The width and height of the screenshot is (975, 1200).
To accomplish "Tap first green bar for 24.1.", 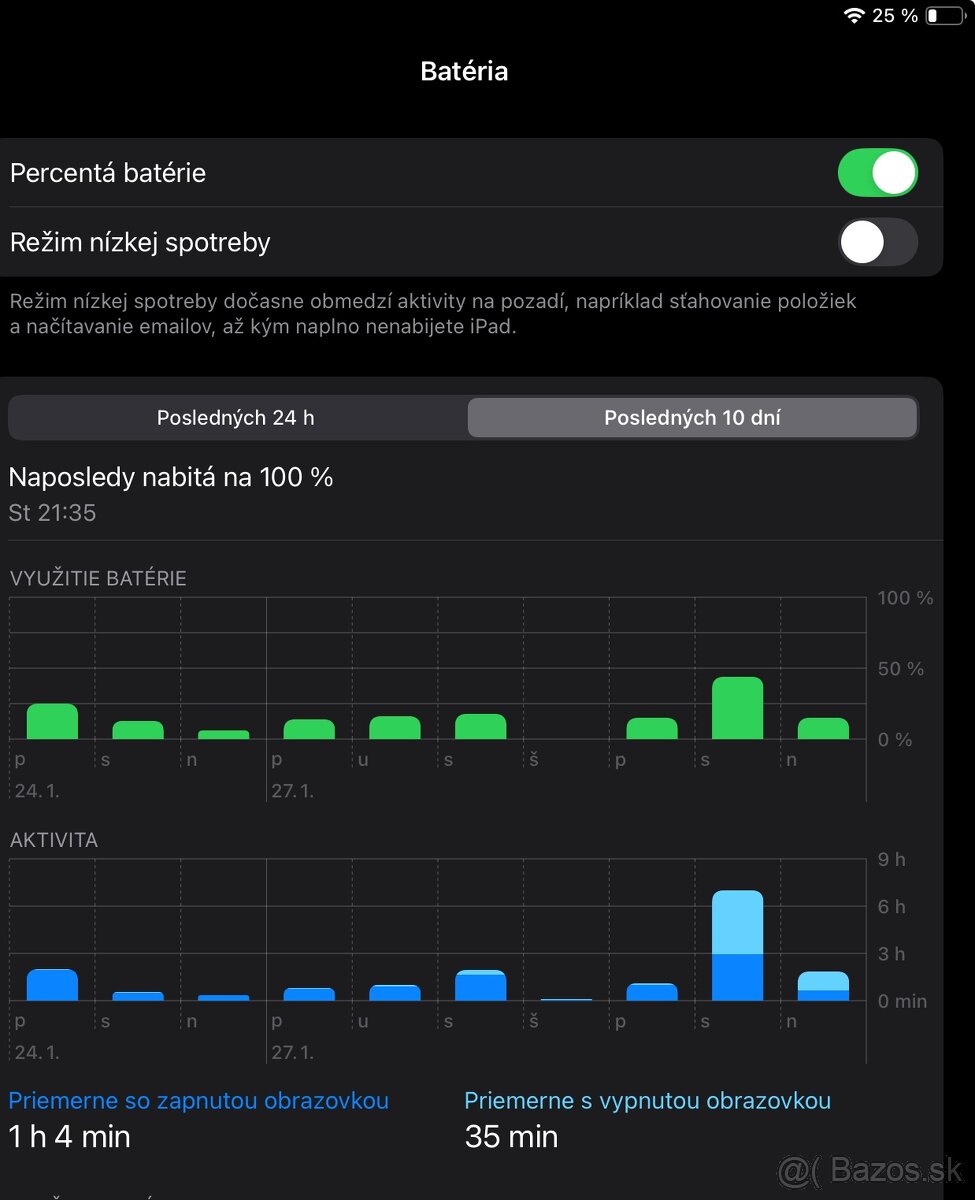I will tap(52, 722).
